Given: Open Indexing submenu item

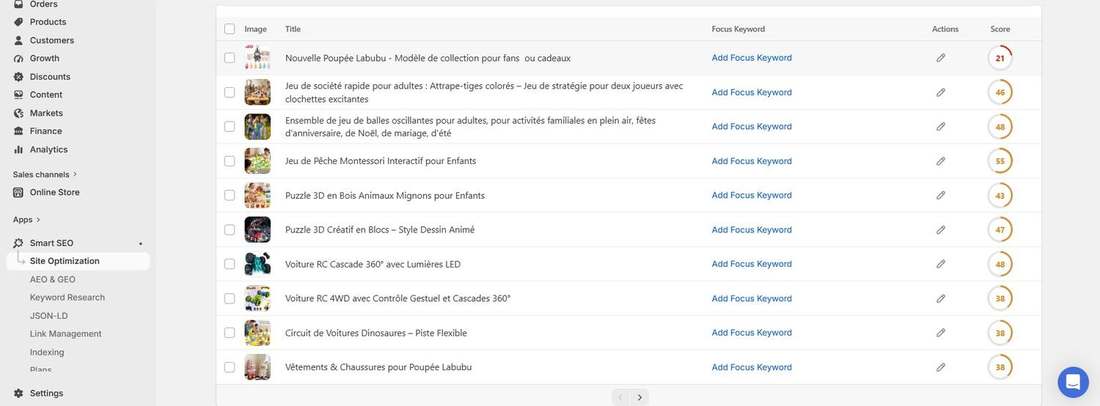Looking at the screenshot, I should [x=47, y=352].
